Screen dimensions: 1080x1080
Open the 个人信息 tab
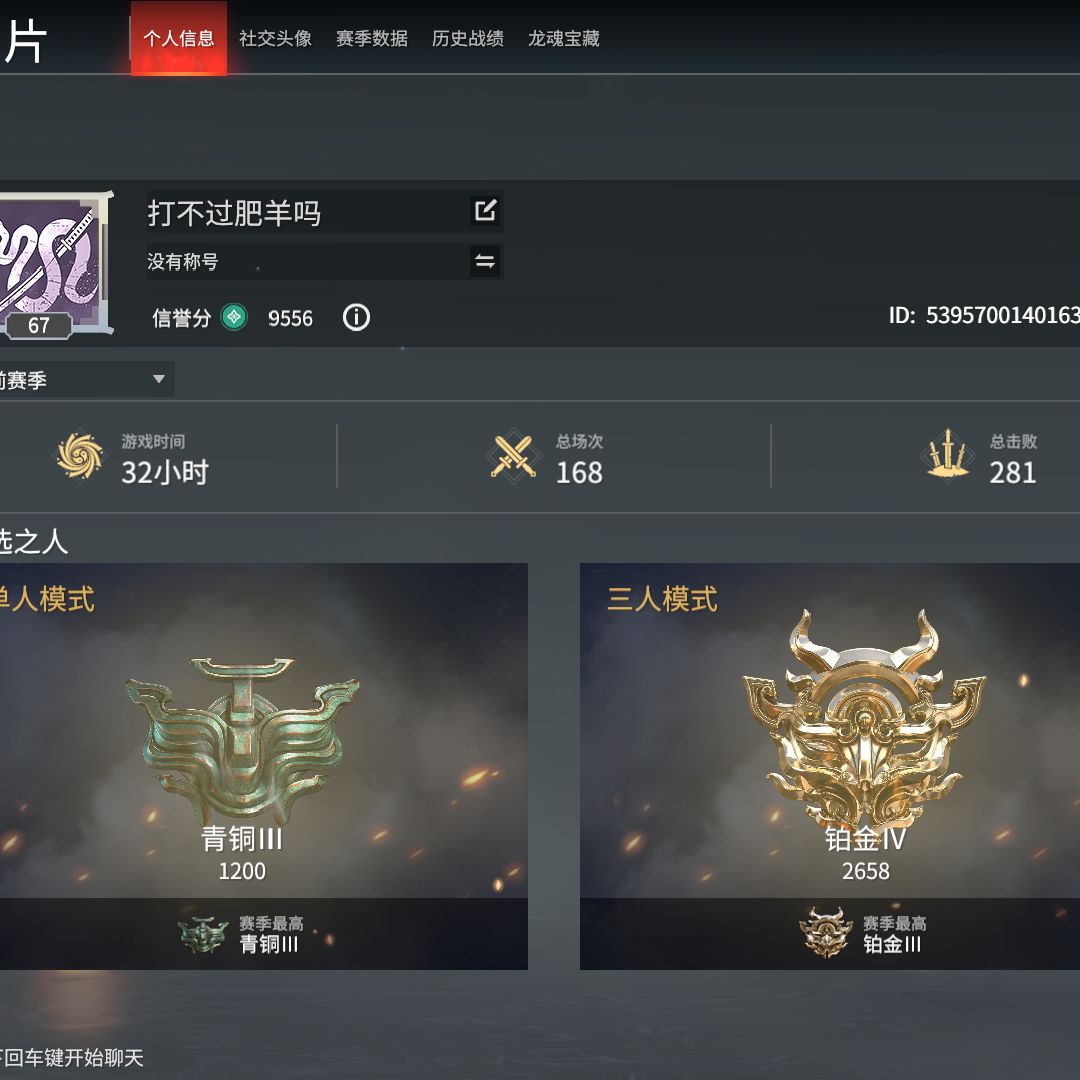(179, 38)
